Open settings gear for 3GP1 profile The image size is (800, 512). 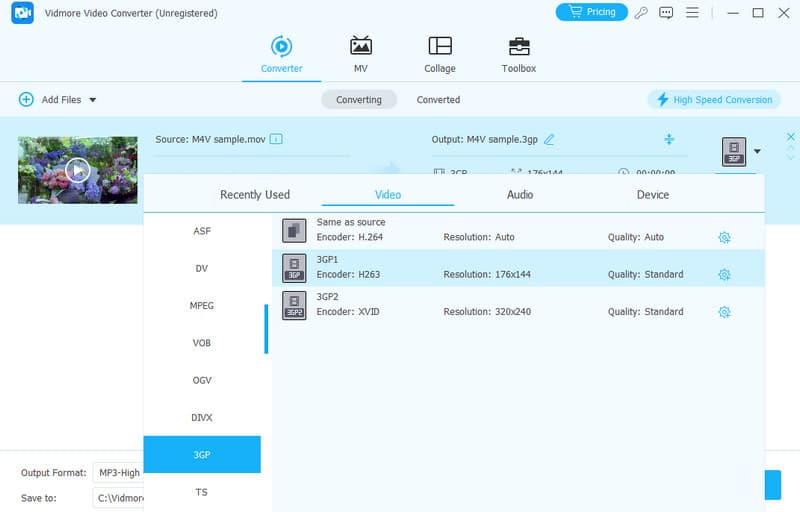click(724, 275)
